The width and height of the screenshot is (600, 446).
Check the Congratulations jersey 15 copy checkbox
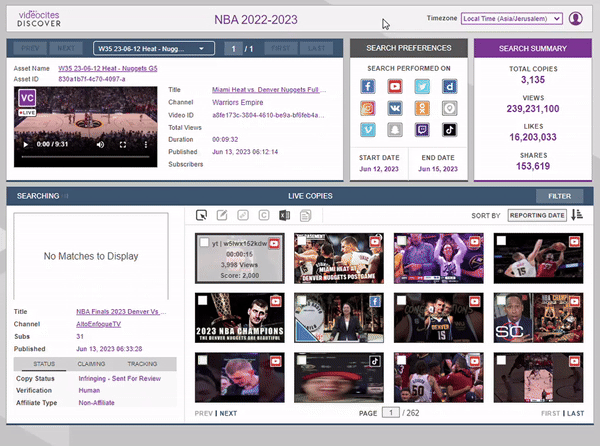pyautogui.click(x=401, y=300)
